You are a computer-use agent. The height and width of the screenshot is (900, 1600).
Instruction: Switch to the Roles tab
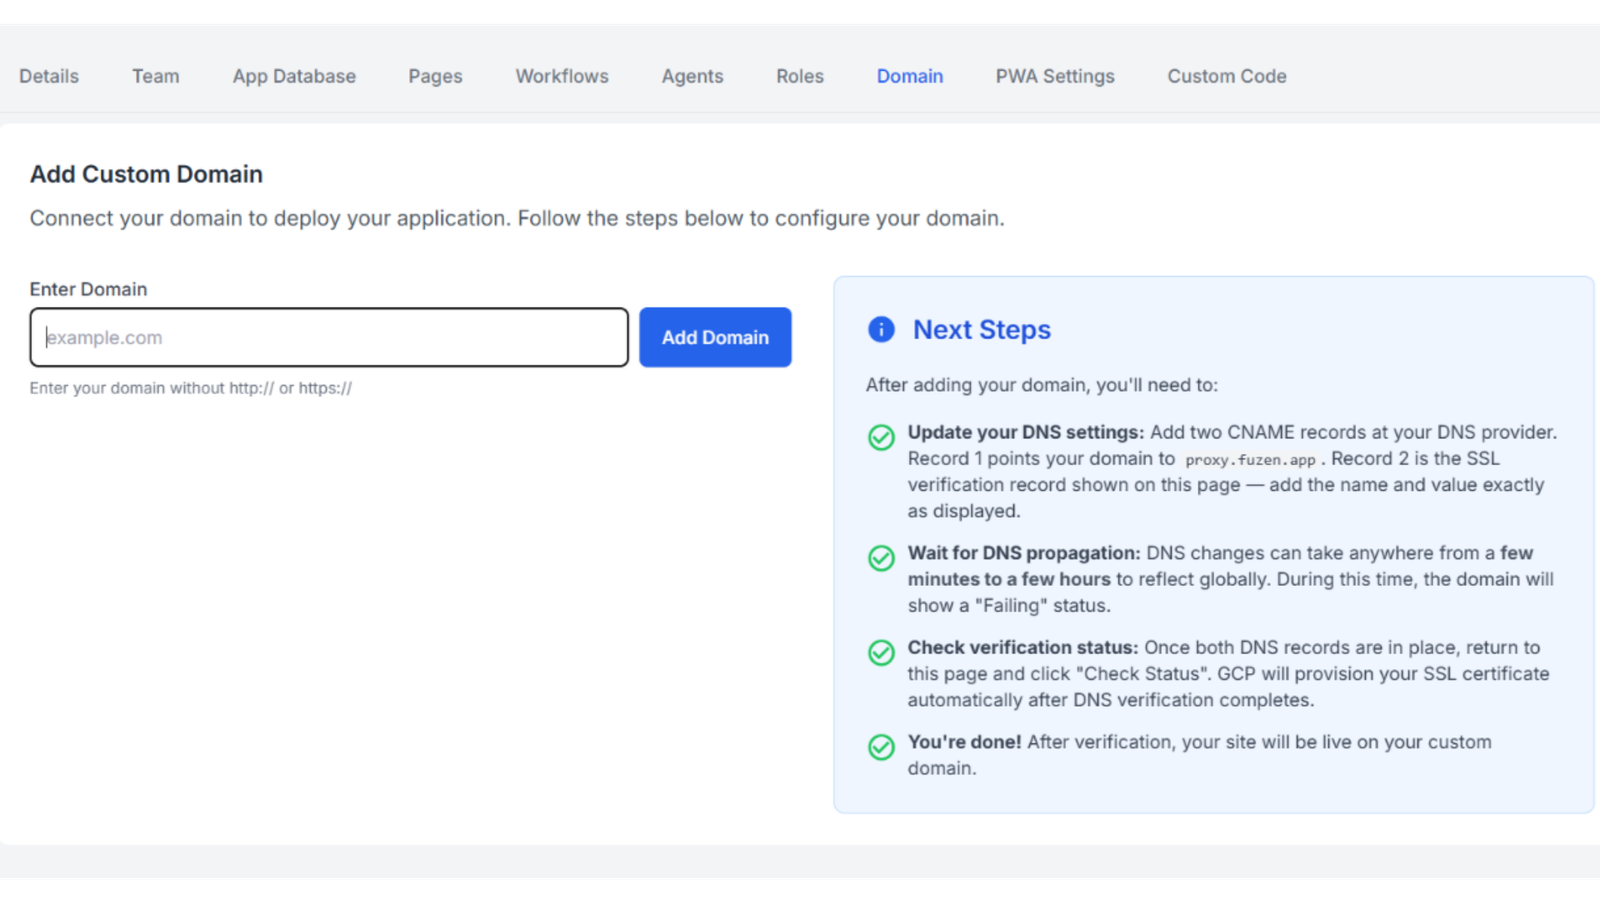tap(800, 76)
